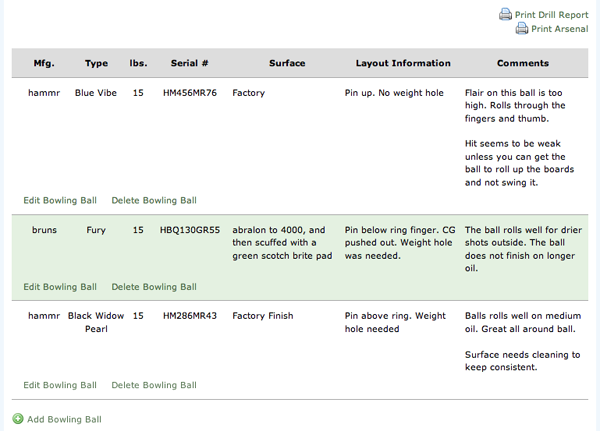Click the printer icon beside Print Drill Report
Screen dimensions: 600x431
[x=505, y=14]
